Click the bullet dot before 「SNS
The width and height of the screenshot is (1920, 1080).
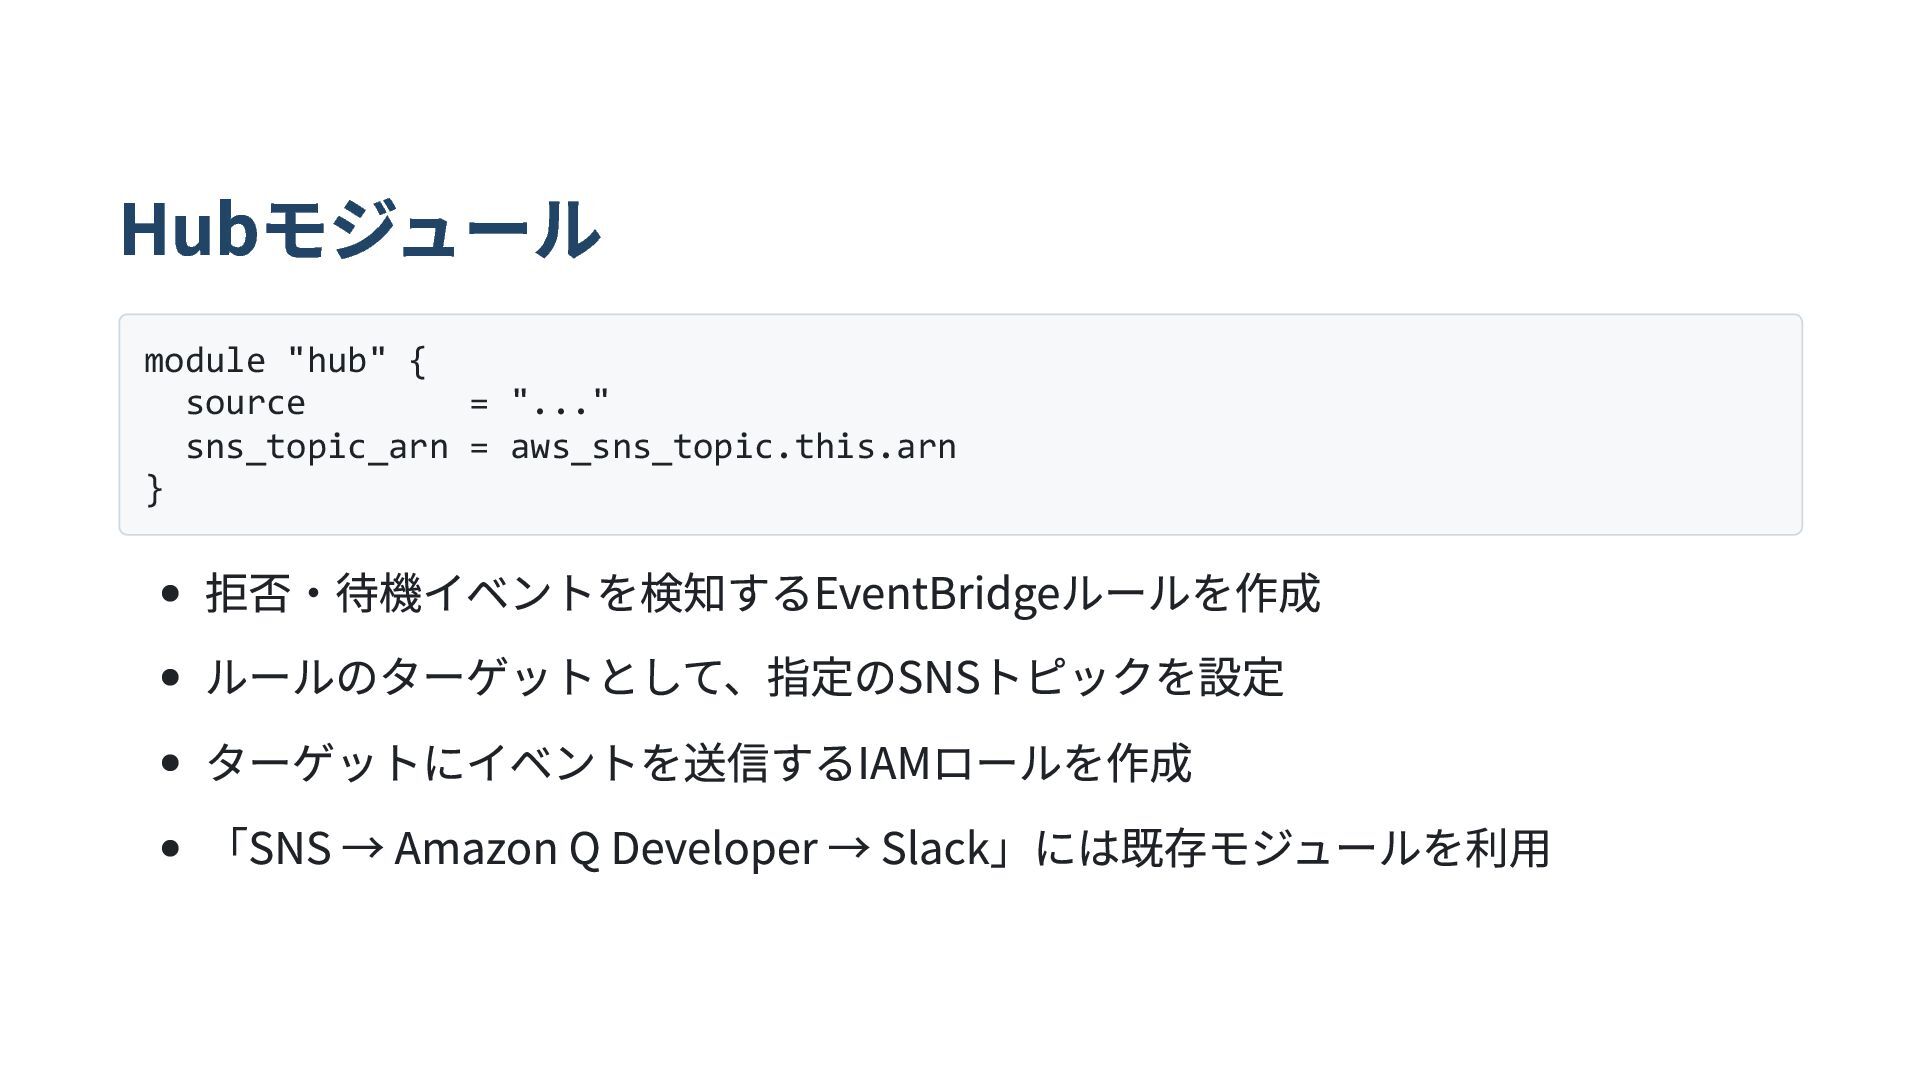[x=170, y=848]
